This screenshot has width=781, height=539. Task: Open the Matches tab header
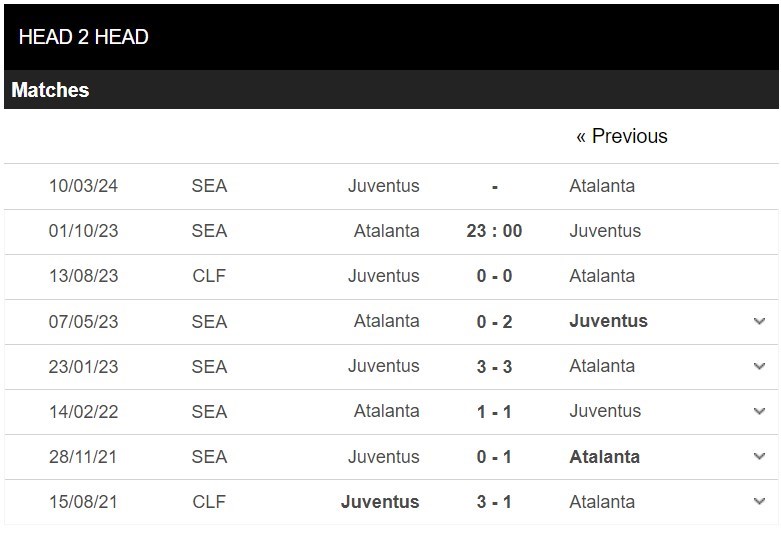[50, 90]
